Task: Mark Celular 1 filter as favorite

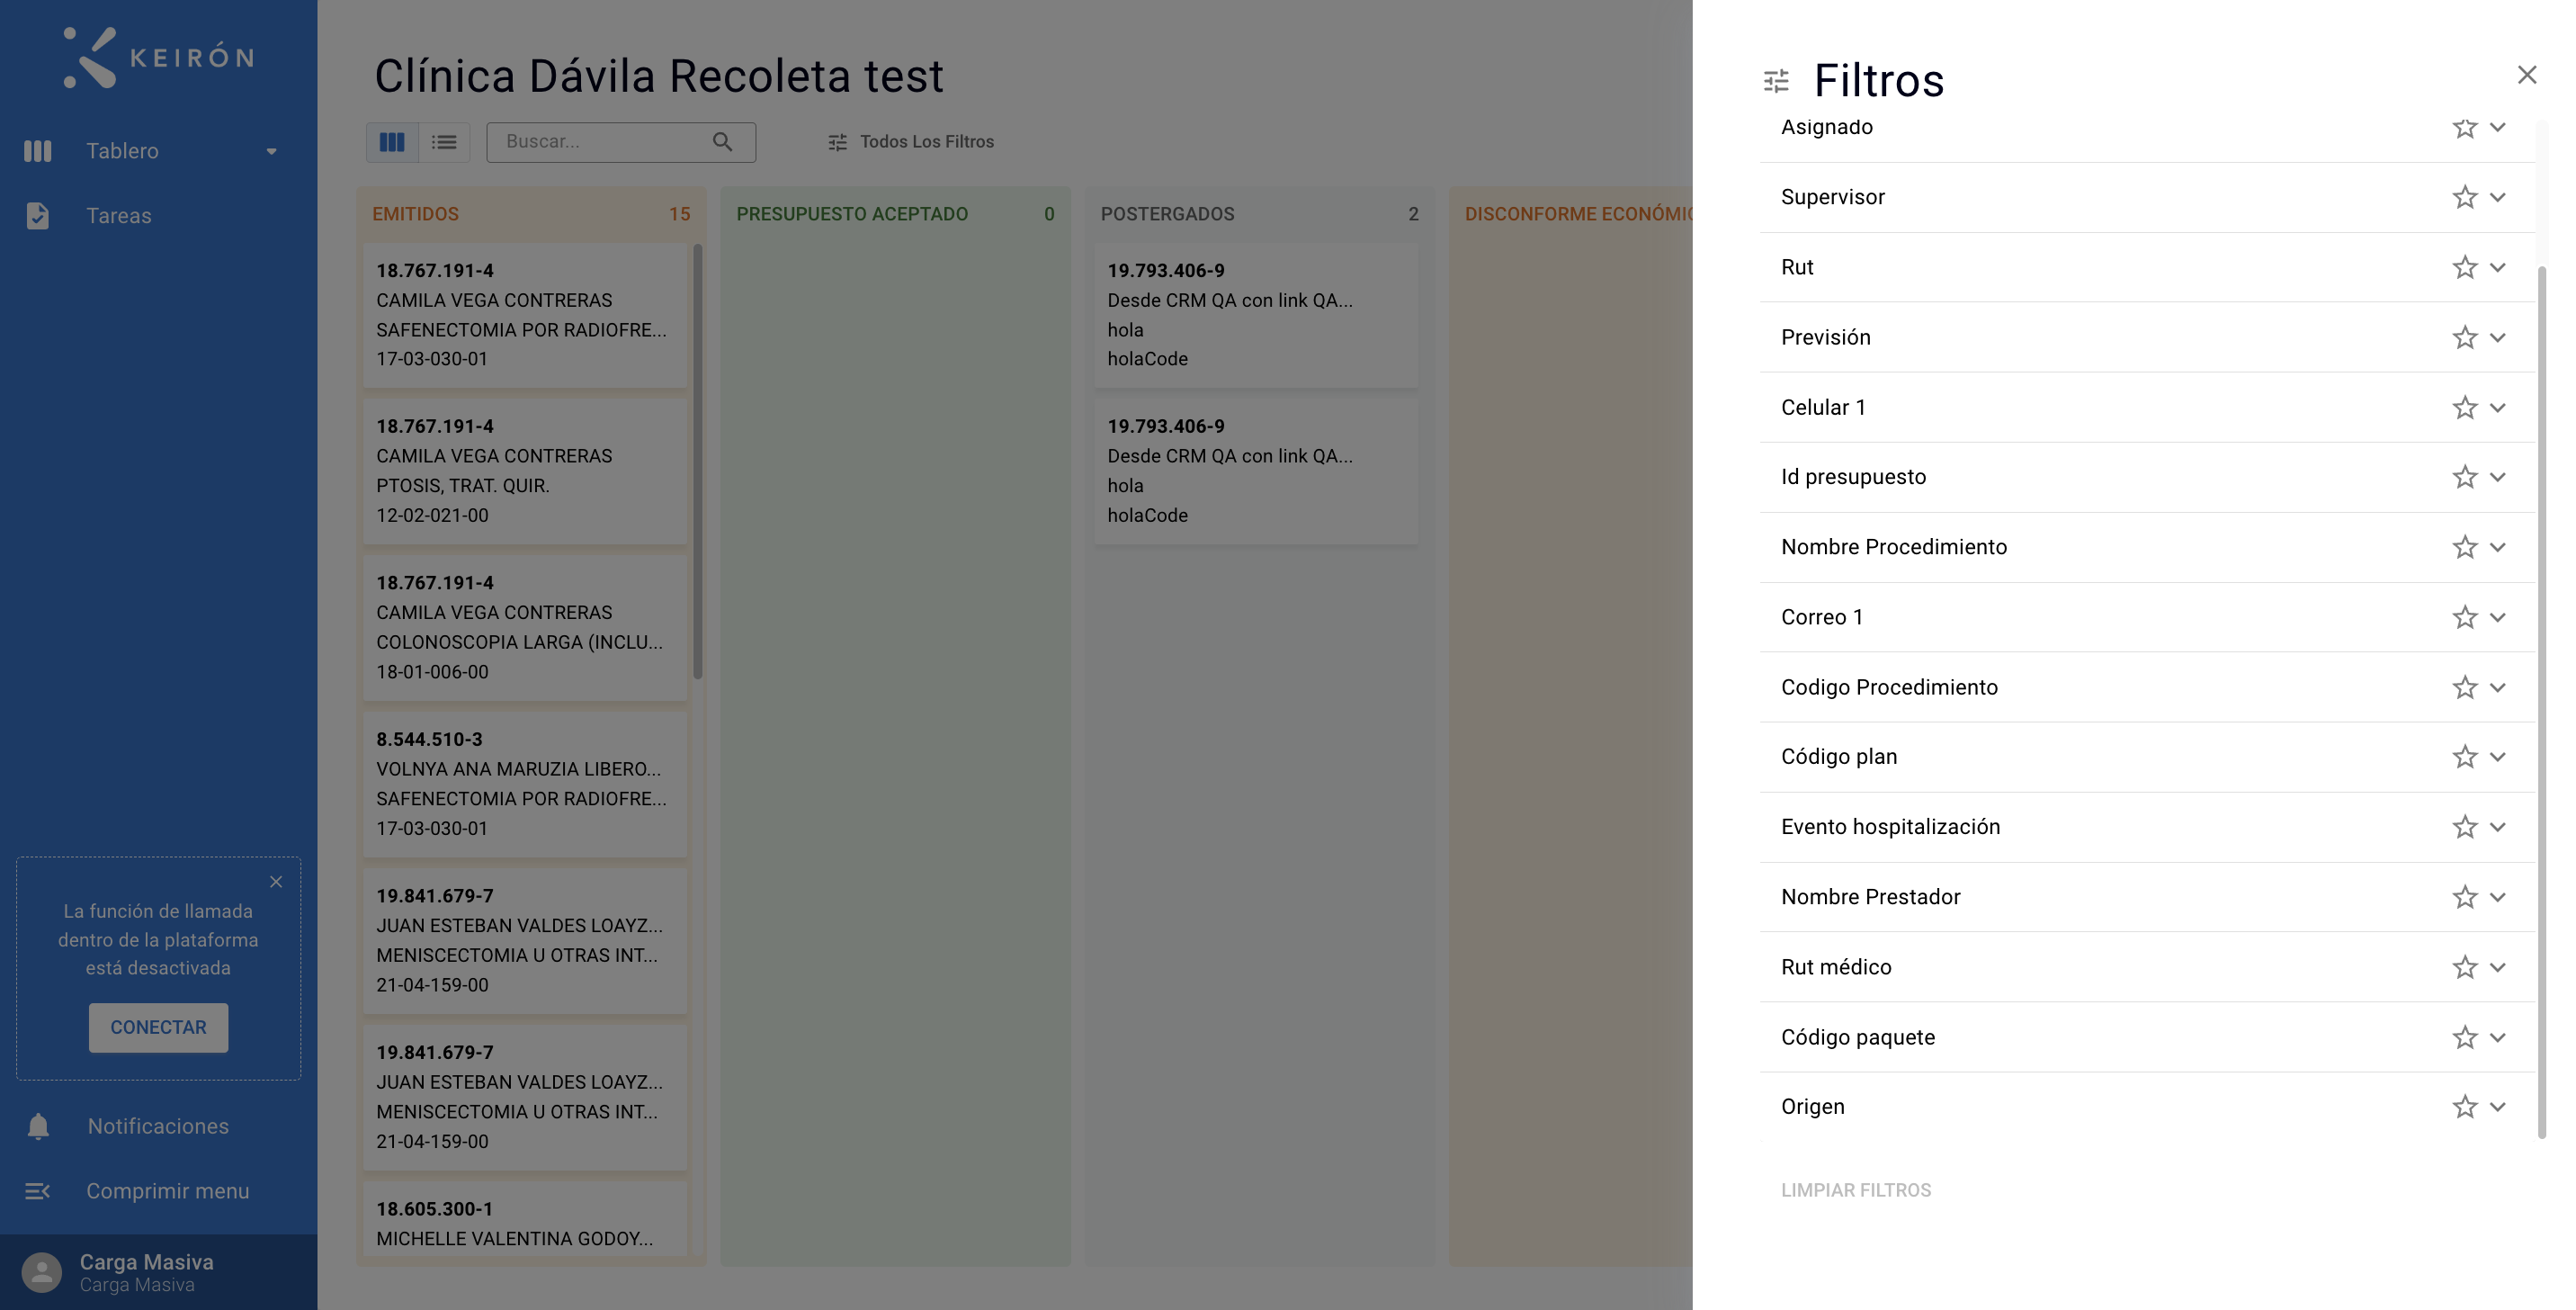Action: (x=2464, y=407)
